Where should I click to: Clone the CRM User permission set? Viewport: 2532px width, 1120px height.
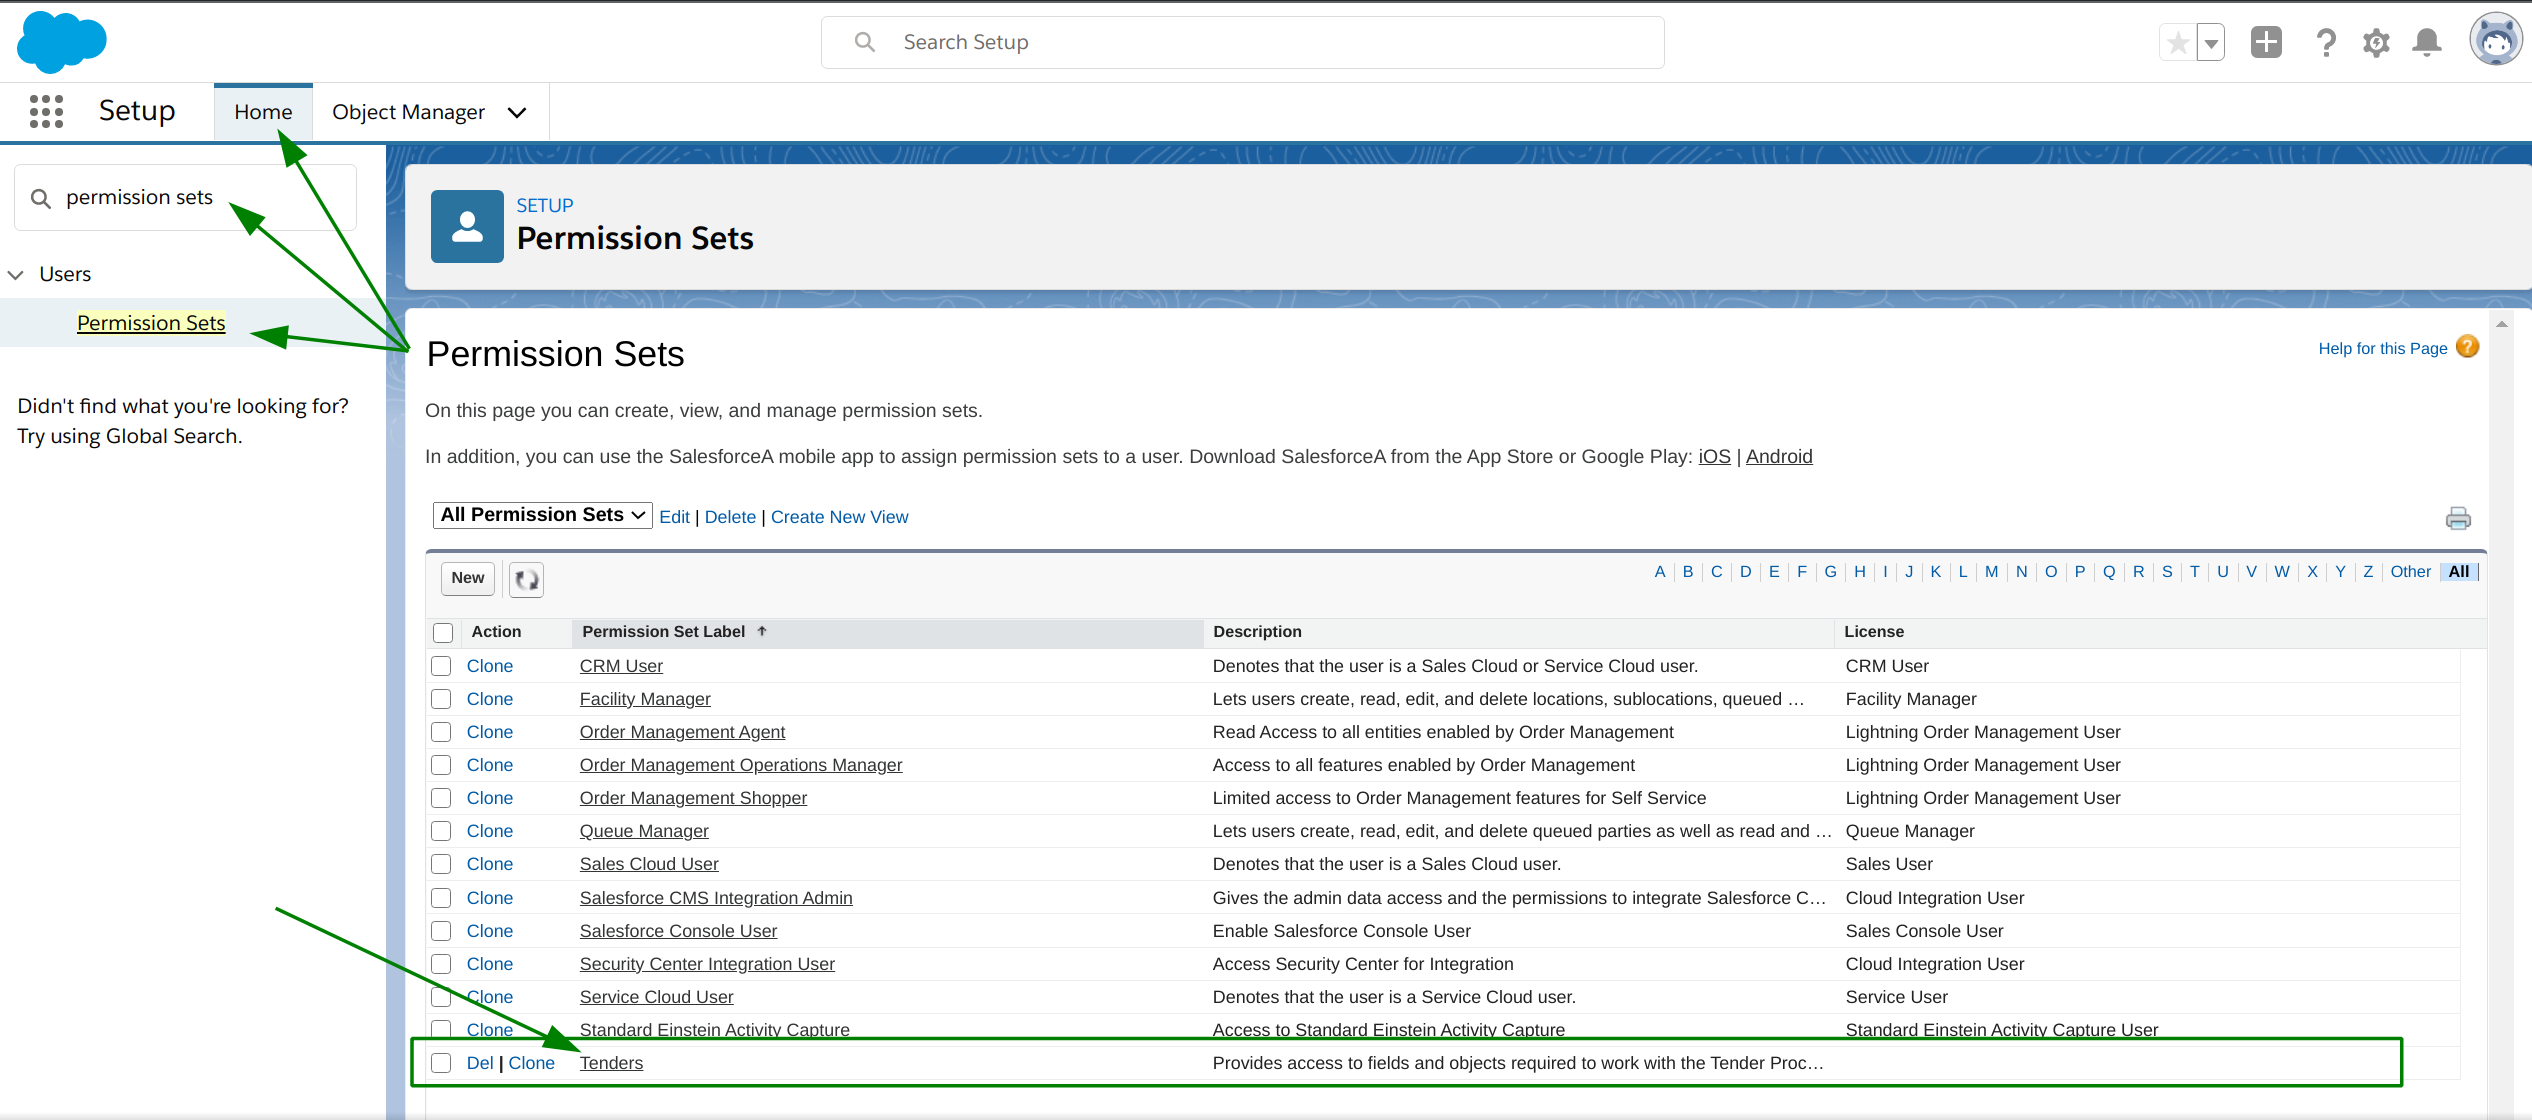tap(489, 666)
